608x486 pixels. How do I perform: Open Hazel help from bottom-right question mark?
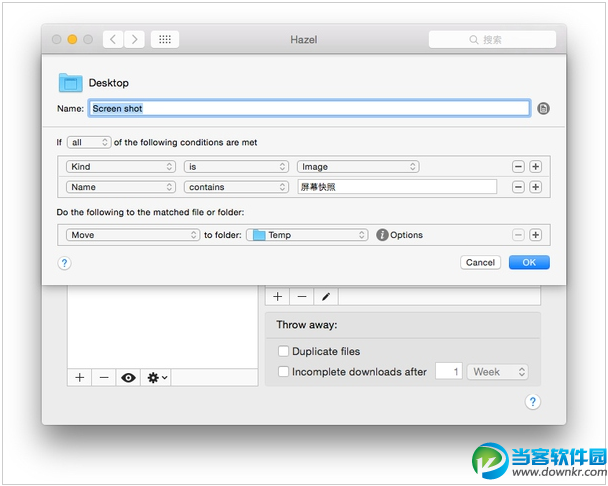coord(532,402)
